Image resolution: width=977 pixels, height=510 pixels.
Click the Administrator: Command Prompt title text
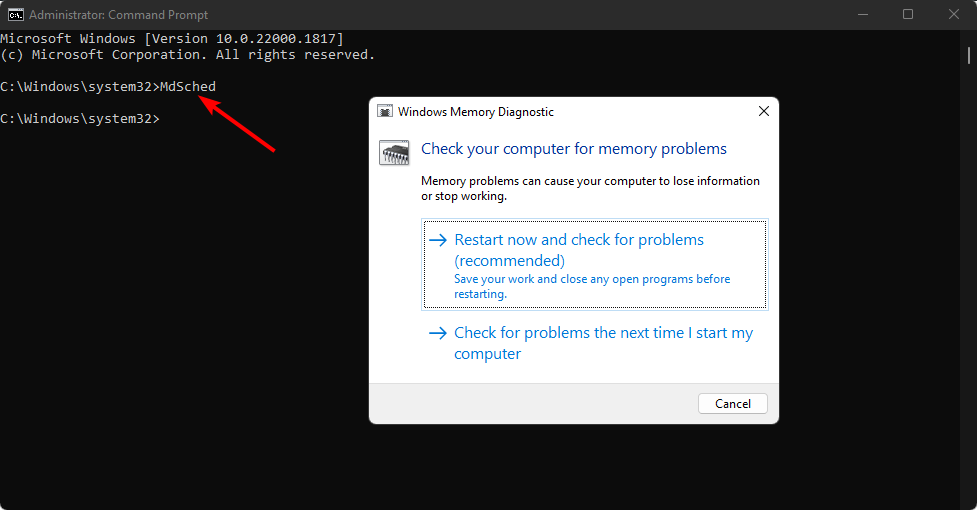(x=118, y=15)
